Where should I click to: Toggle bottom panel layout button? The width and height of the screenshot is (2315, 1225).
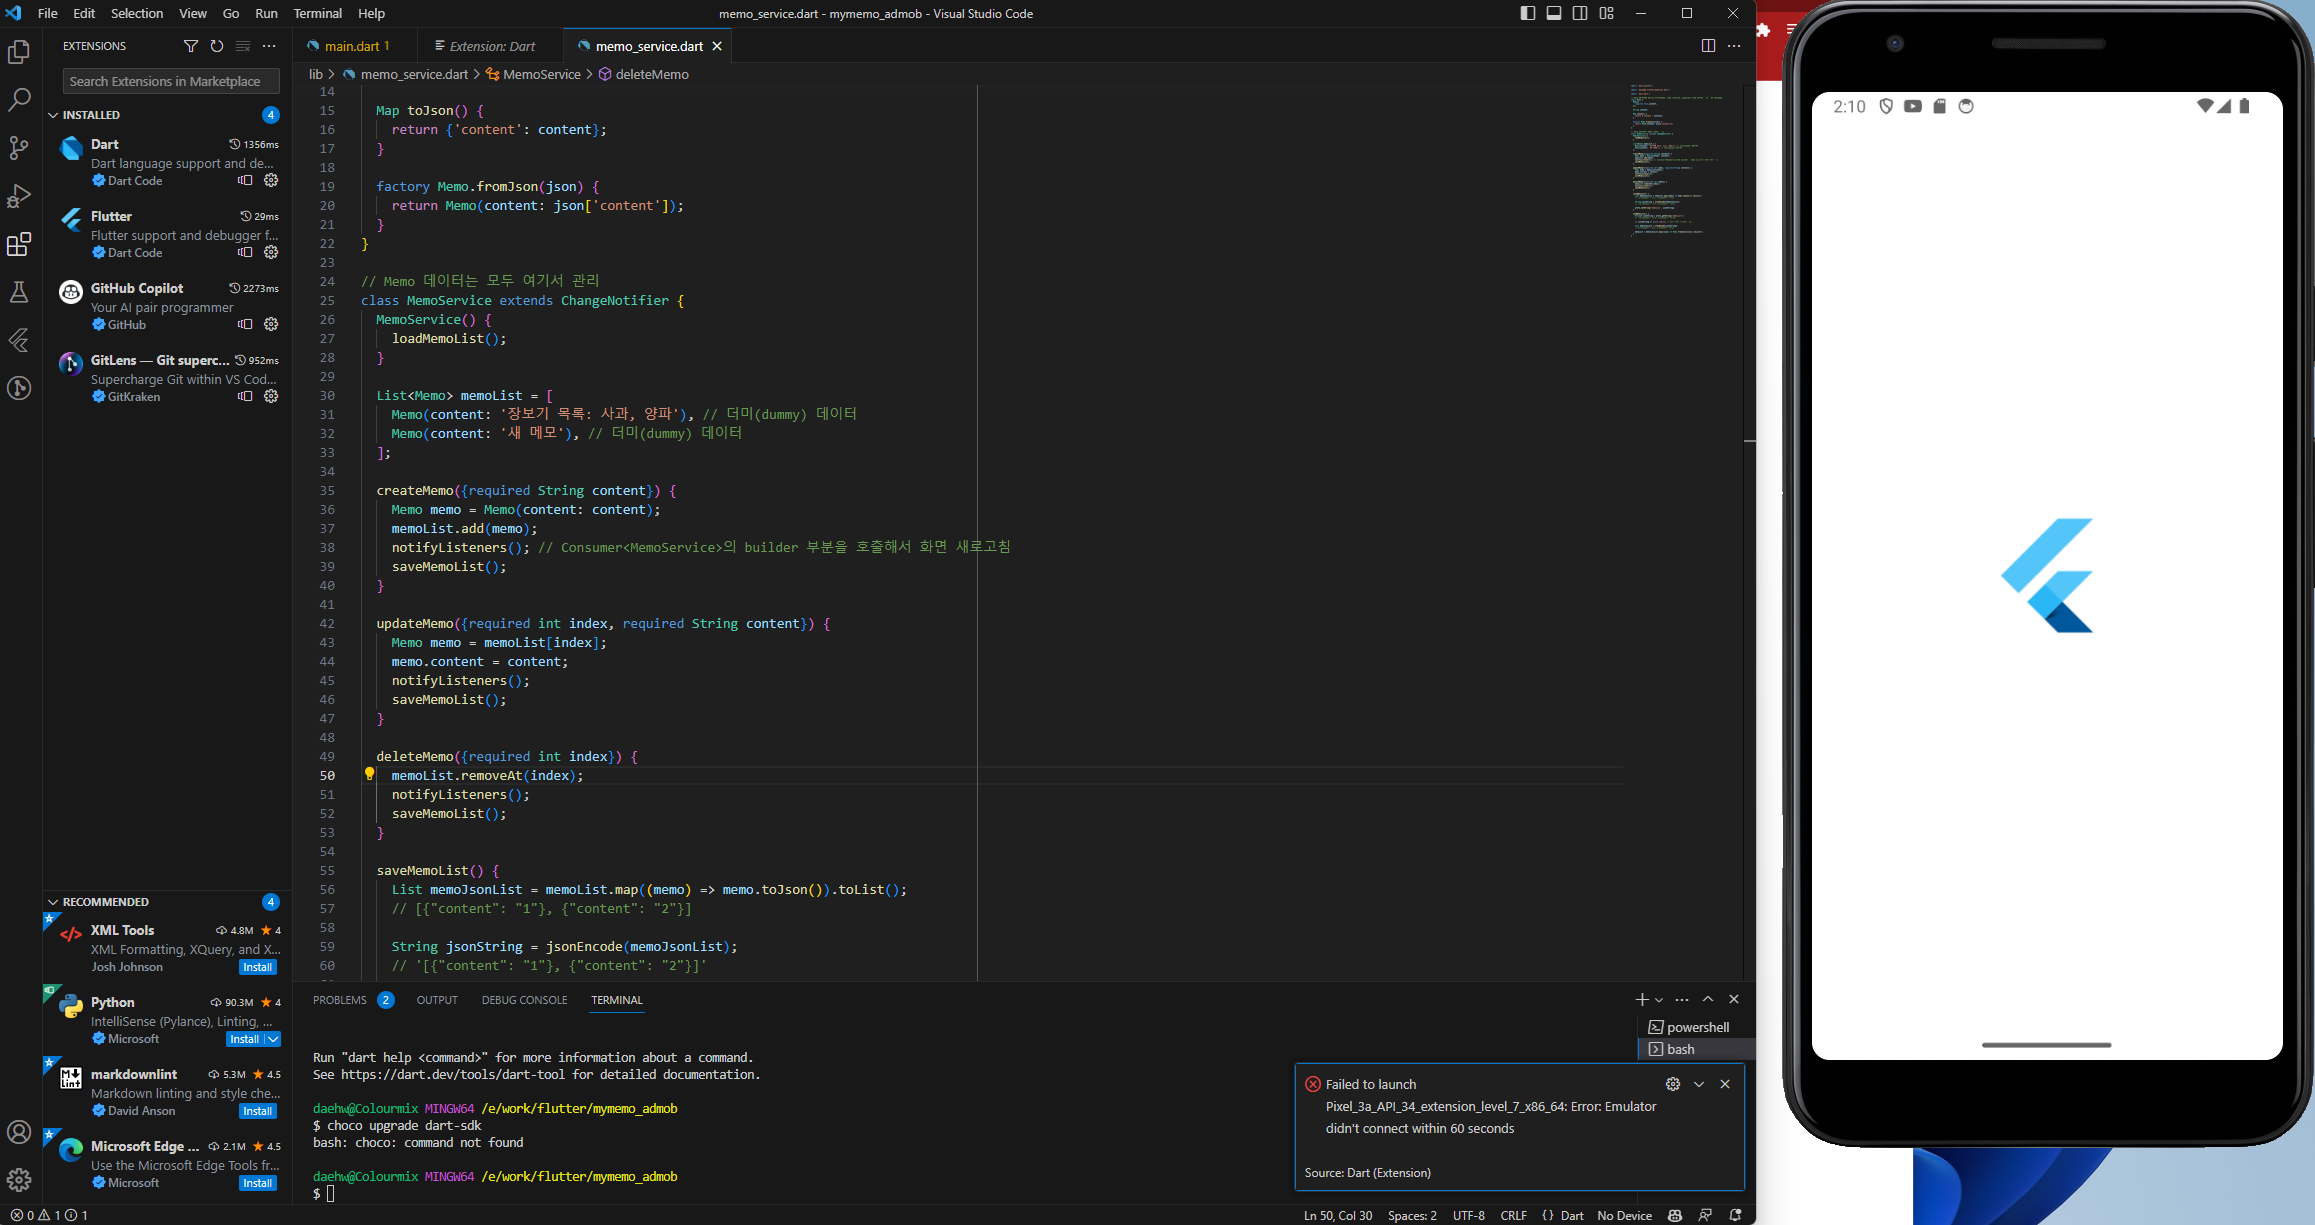click(1554, 13)
